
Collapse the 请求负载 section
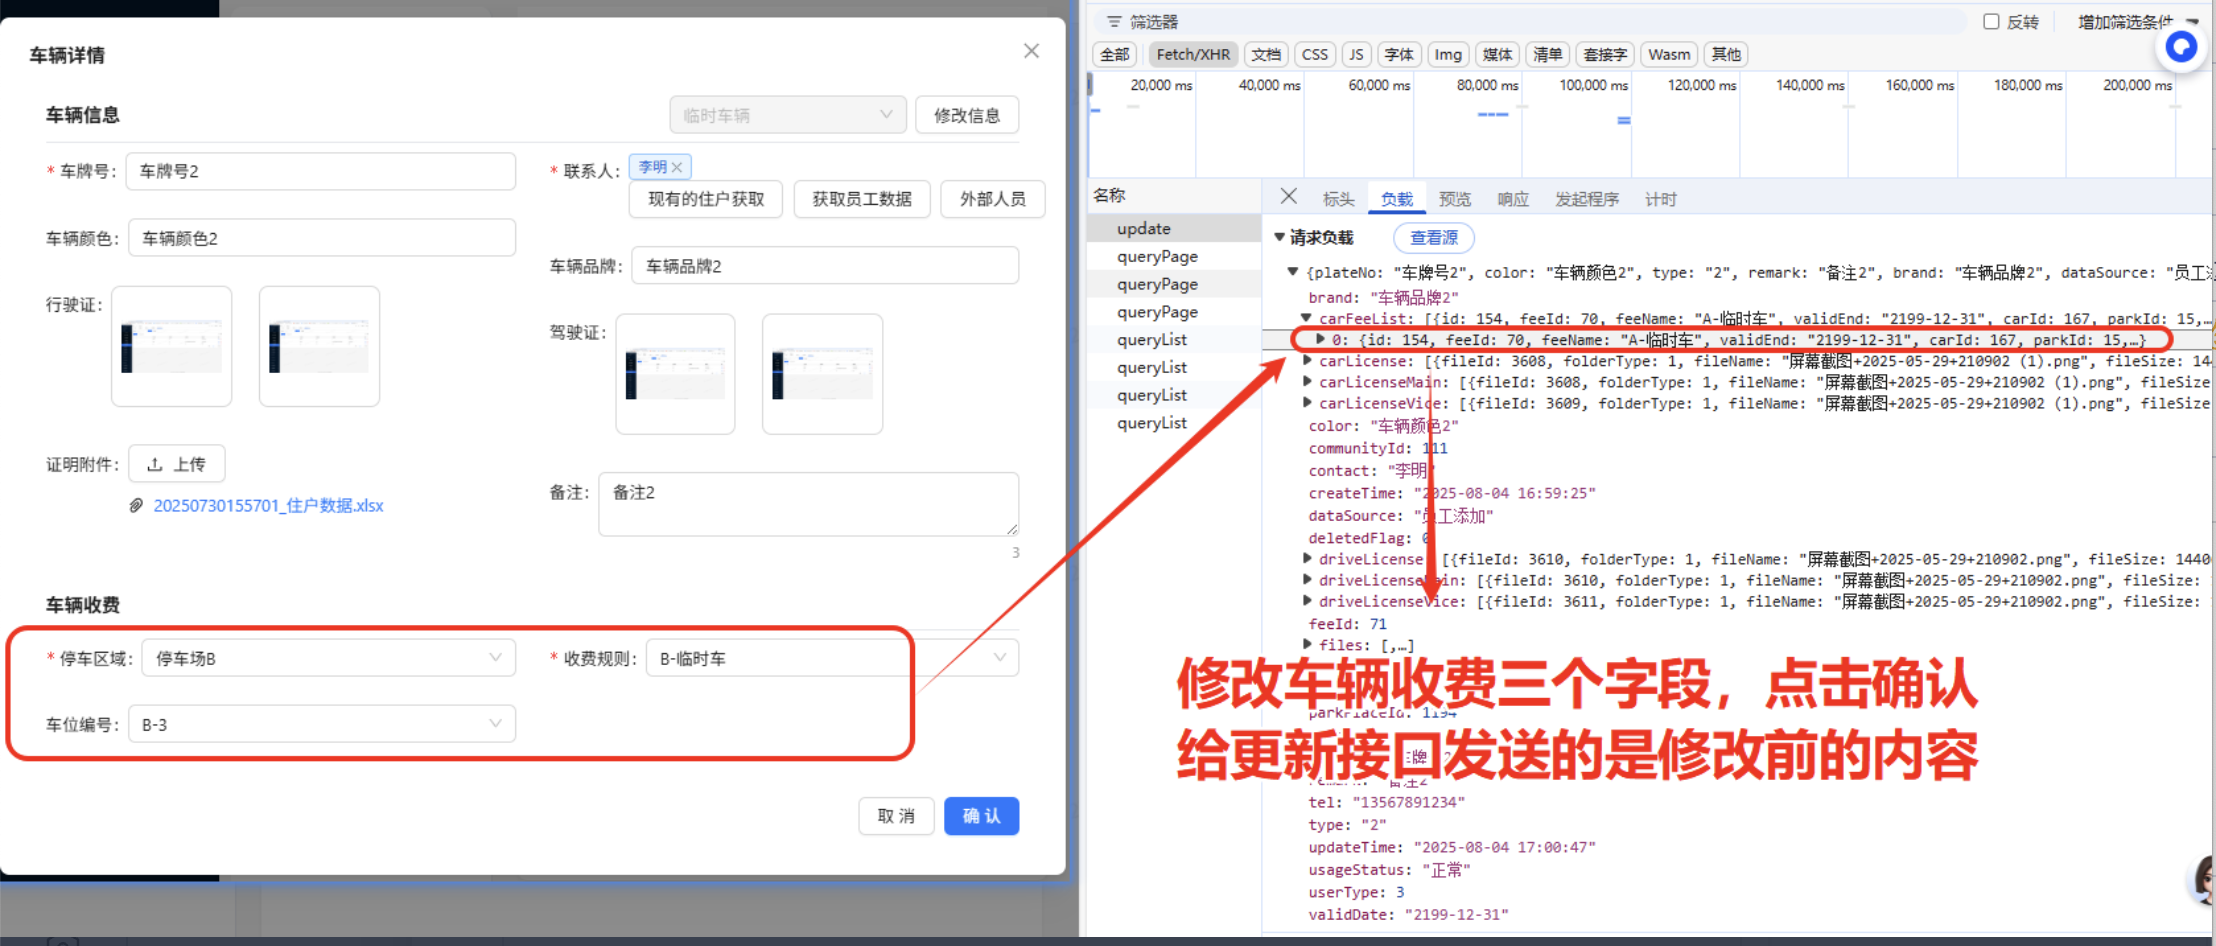pos(1279,237)
